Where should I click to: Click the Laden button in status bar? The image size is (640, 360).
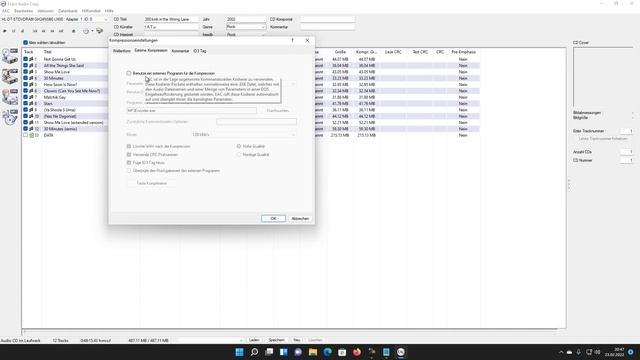tap(254, 340)
